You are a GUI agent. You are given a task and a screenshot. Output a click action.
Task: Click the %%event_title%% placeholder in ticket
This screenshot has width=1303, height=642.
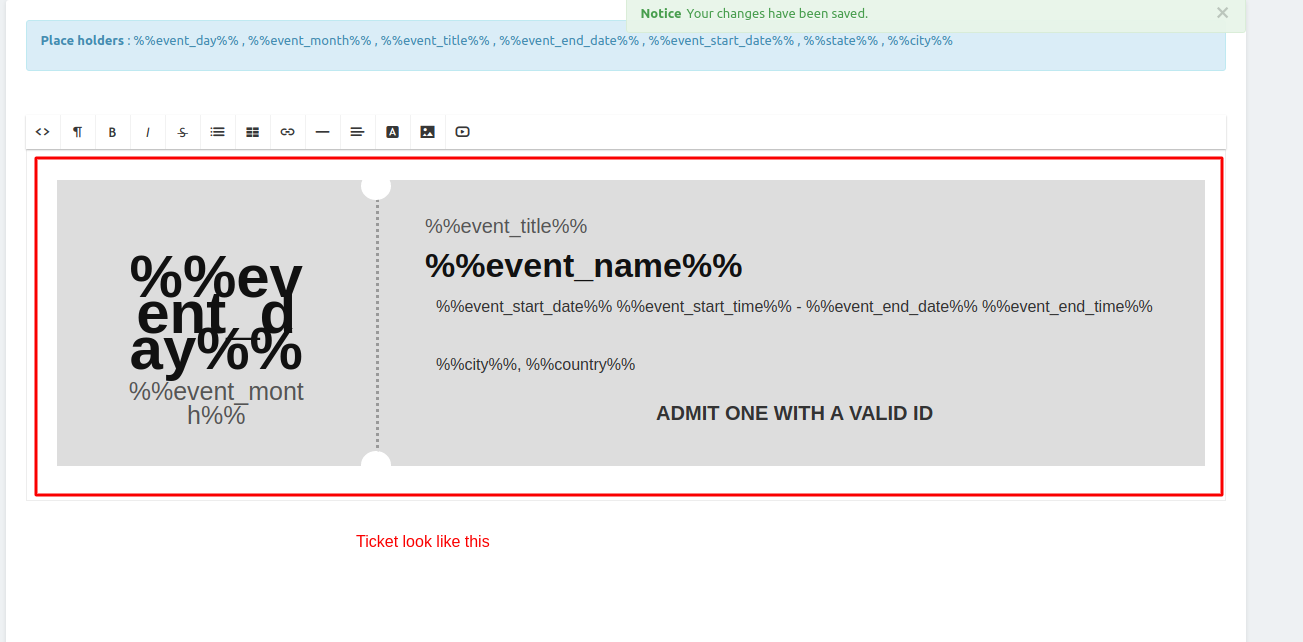[506, 226]
